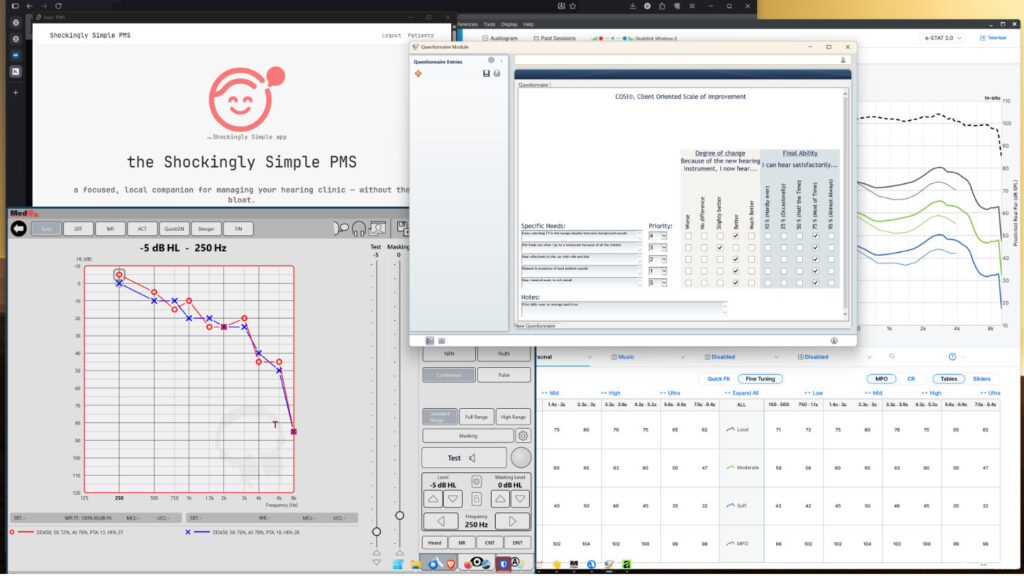1024x576 pixels.
Task: Save questionnaire entry floppy icon
Action: pyautogui.click(x=486, y=74)
